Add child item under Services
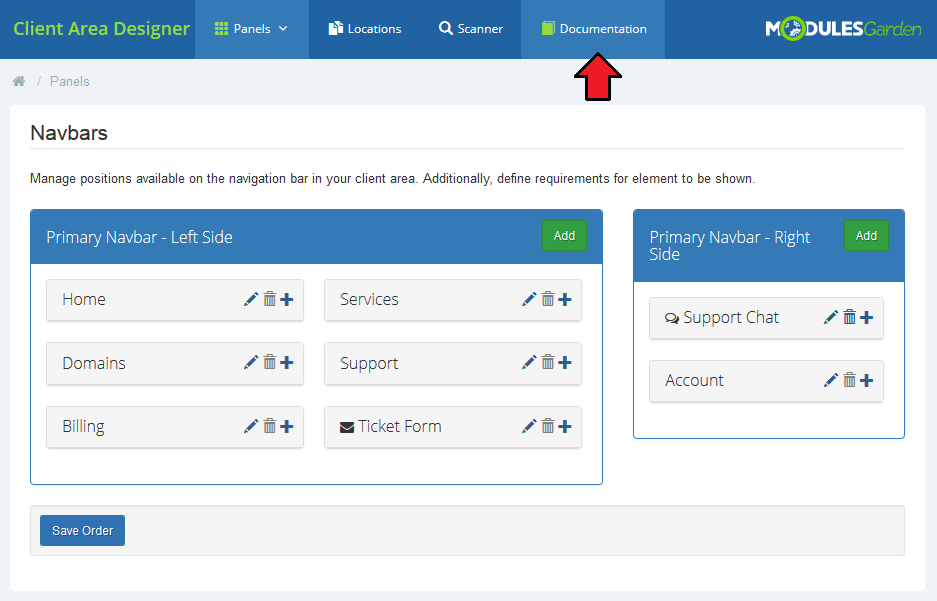Viewport: 937px width, 601px height. pyautogui.click(x=565, y=299)
